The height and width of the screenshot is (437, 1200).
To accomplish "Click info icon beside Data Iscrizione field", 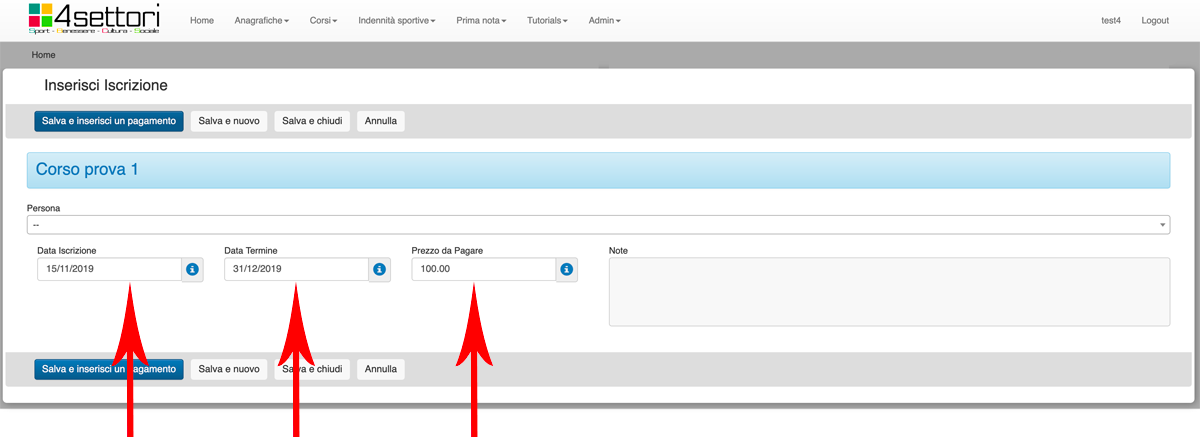I will tap(192, 269).
